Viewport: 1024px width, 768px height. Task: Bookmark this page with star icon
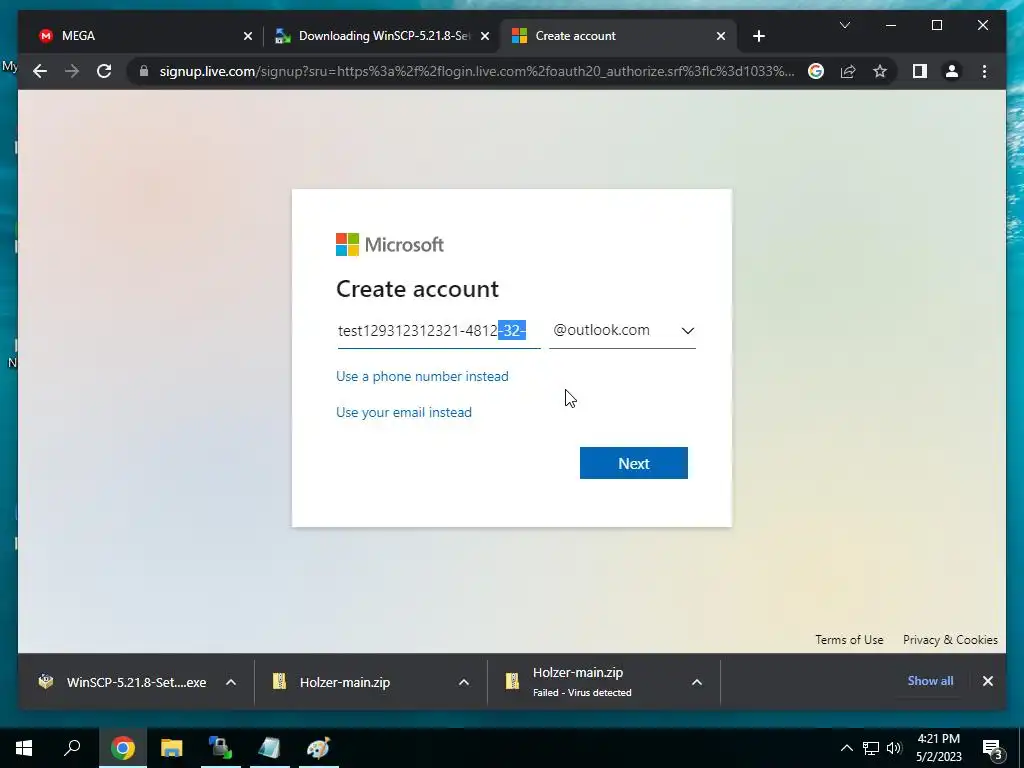(x=880, y=71)
